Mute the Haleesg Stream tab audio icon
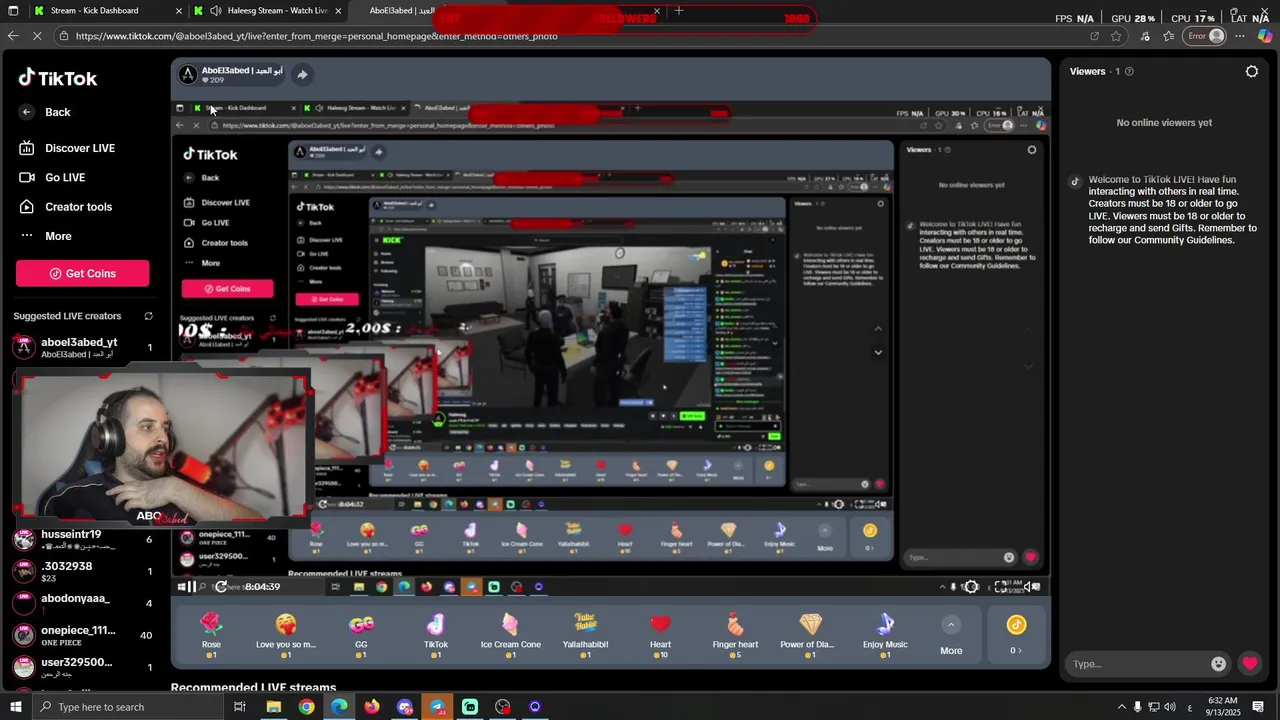The width and height of the screenshot is (1280, 720). tap(215, 11)
